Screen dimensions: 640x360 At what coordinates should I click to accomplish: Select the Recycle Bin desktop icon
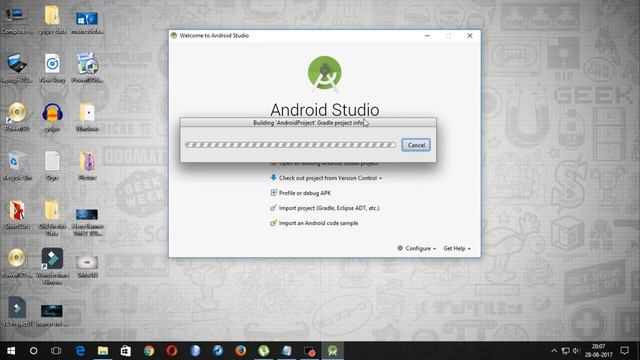coord(16,165)
